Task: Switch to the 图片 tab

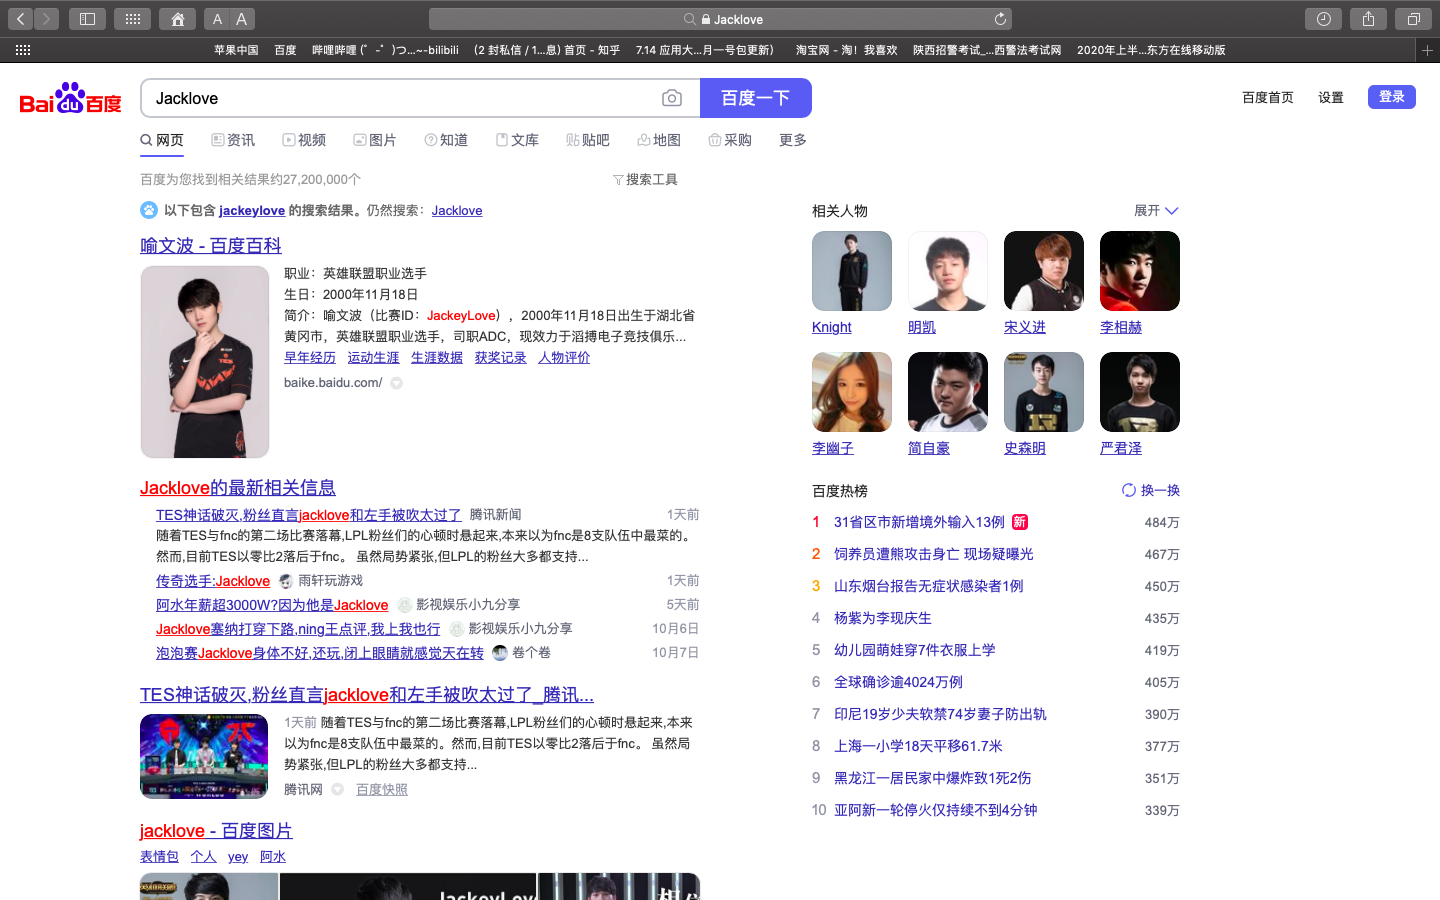Action: click(x=375, y=140)
